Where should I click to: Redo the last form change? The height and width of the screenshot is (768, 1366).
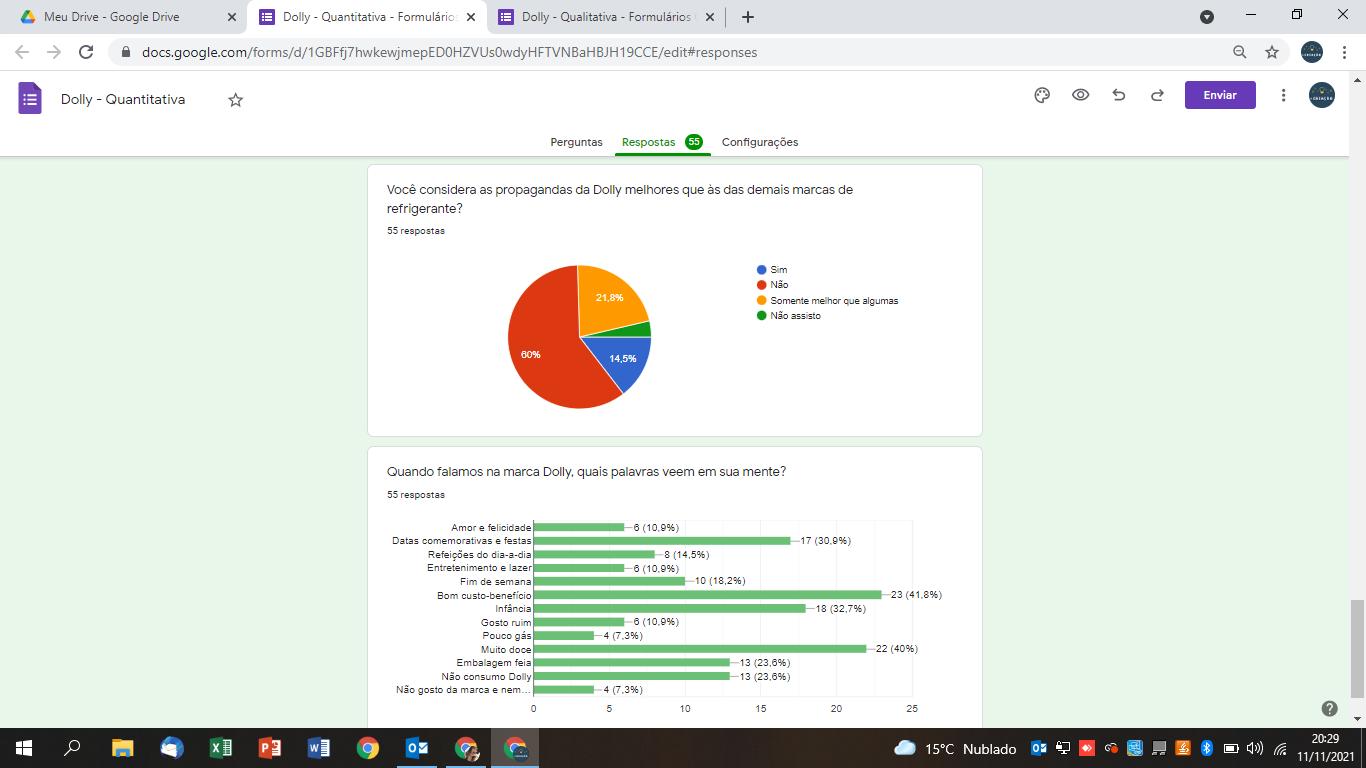tap(1157, 95)
